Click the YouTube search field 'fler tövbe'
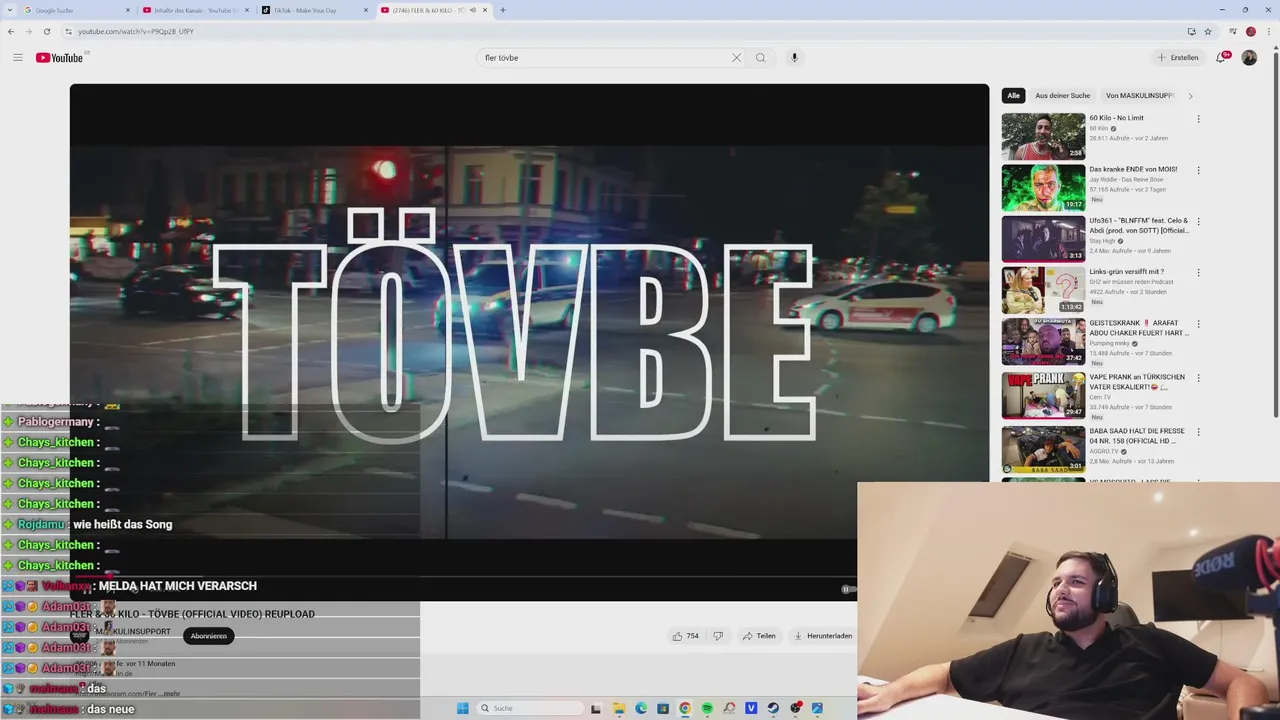 click(605, 57)
